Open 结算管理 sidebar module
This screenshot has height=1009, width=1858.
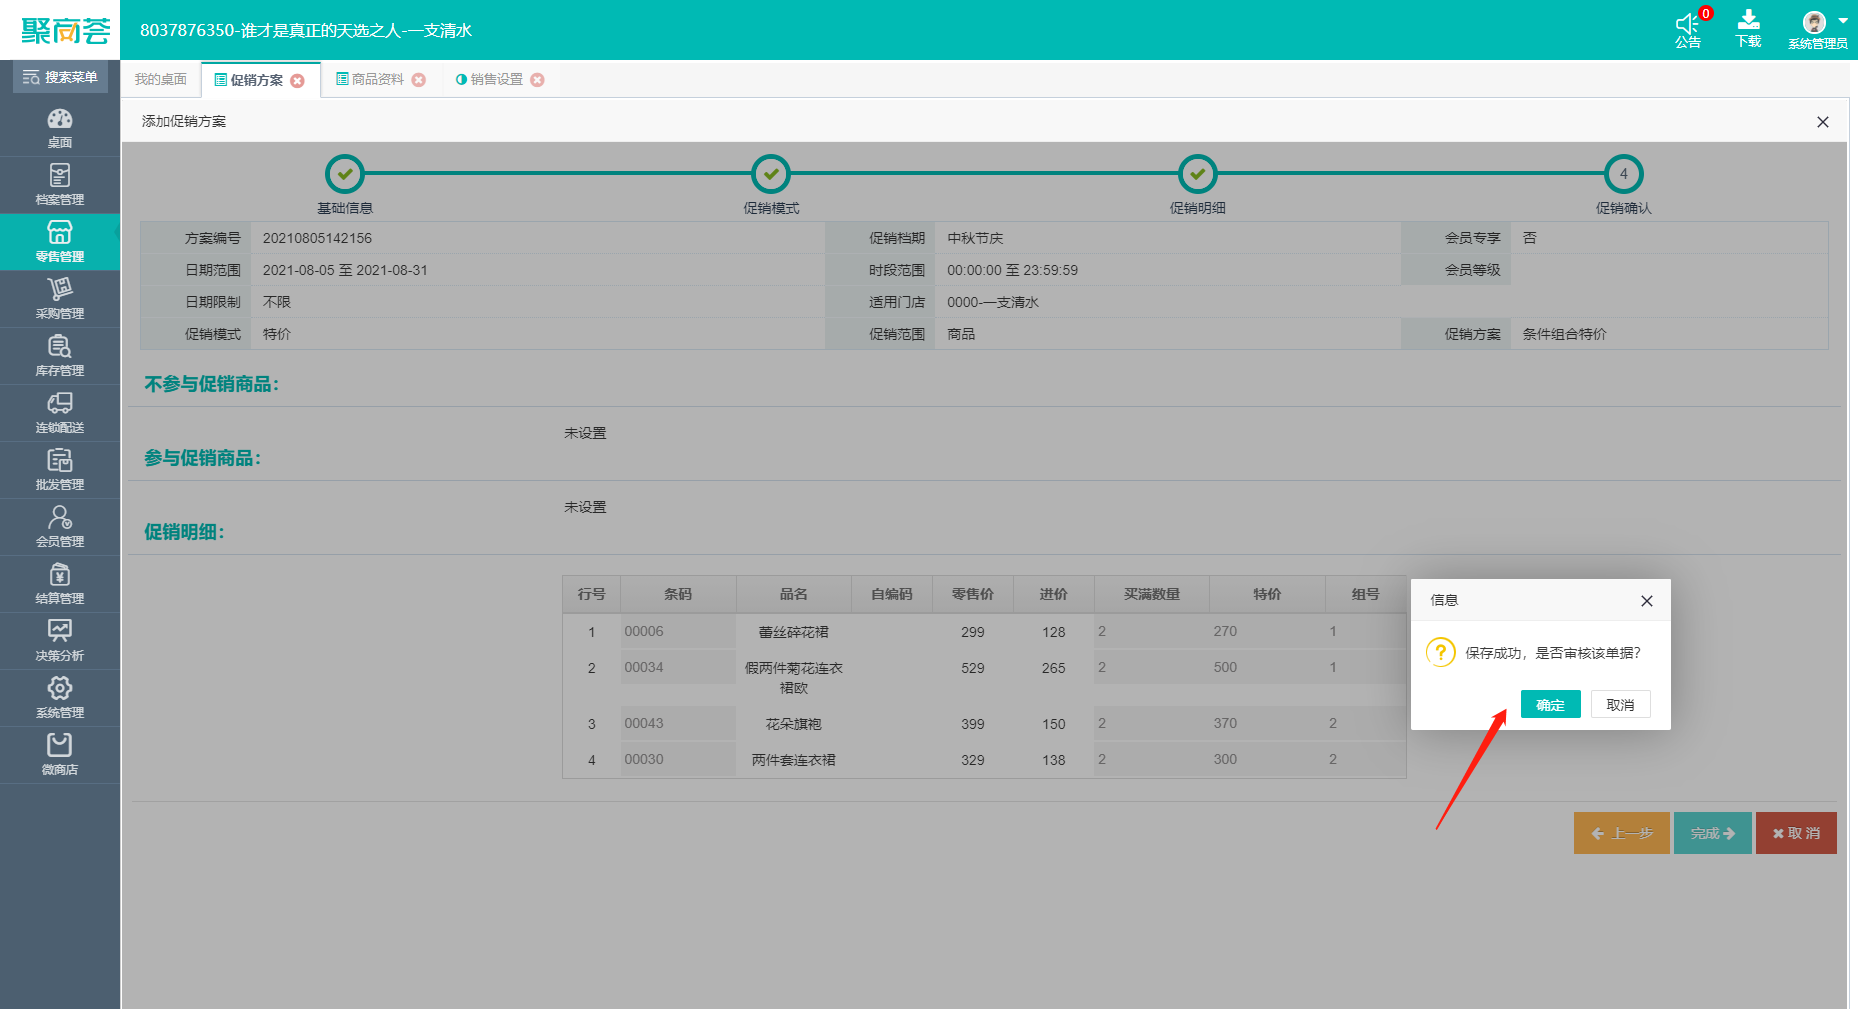pos(60,584)
